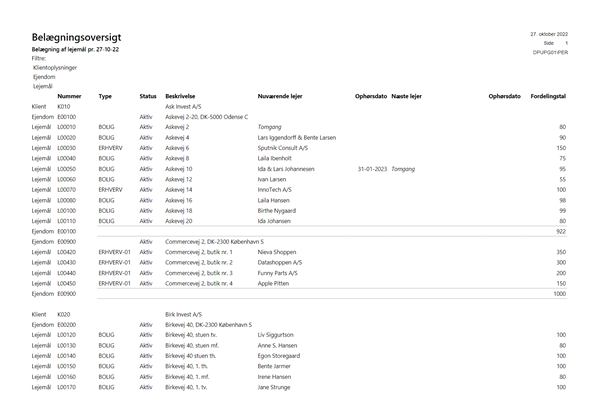Click the property total 1000
Screen dimensions: 601x393
[560, 294]
